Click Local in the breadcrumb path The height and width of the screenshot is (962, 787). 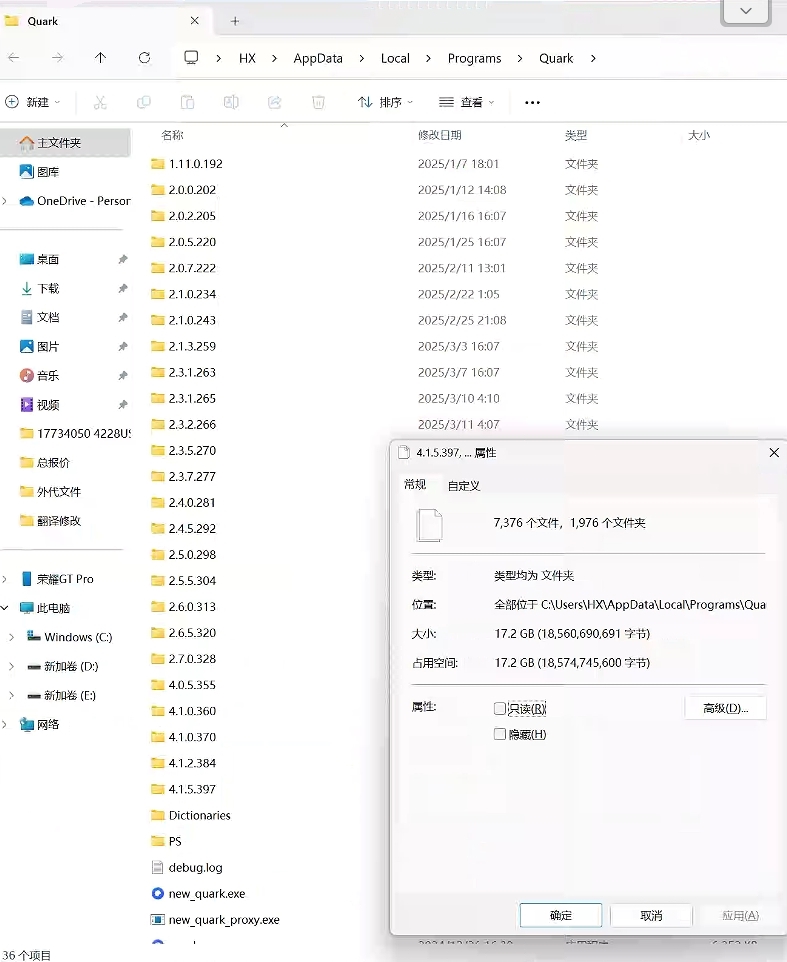tap(395, 58)
